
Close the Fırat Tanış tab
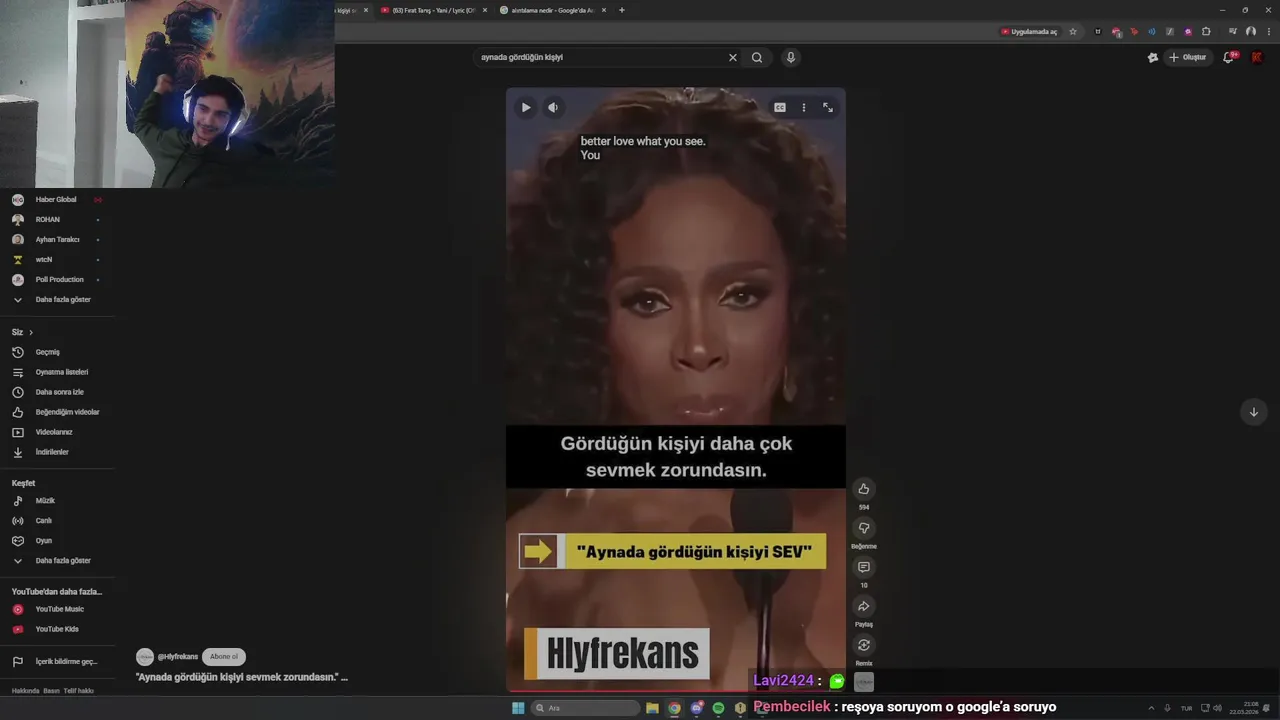pyautogui.click(x=485, y=10)
